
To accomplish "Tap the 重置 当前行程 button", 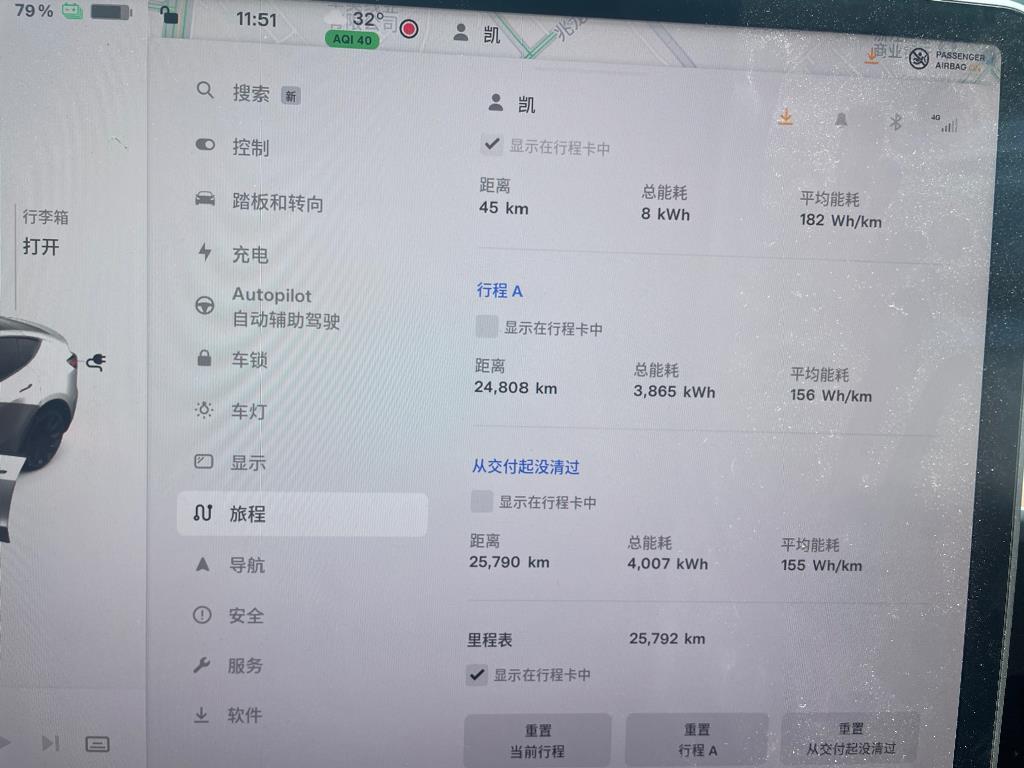I will click(x=537, y=741).
